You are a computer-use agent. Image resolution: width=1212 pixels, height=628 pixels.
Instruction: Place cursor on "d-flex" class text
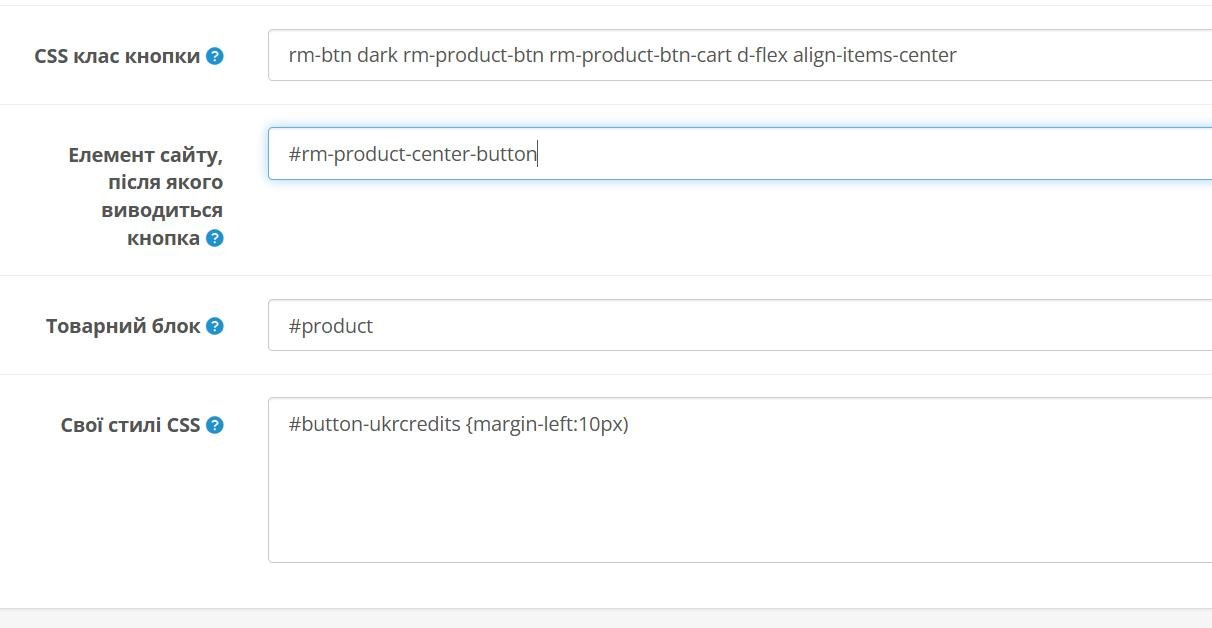tap(762, 55)
